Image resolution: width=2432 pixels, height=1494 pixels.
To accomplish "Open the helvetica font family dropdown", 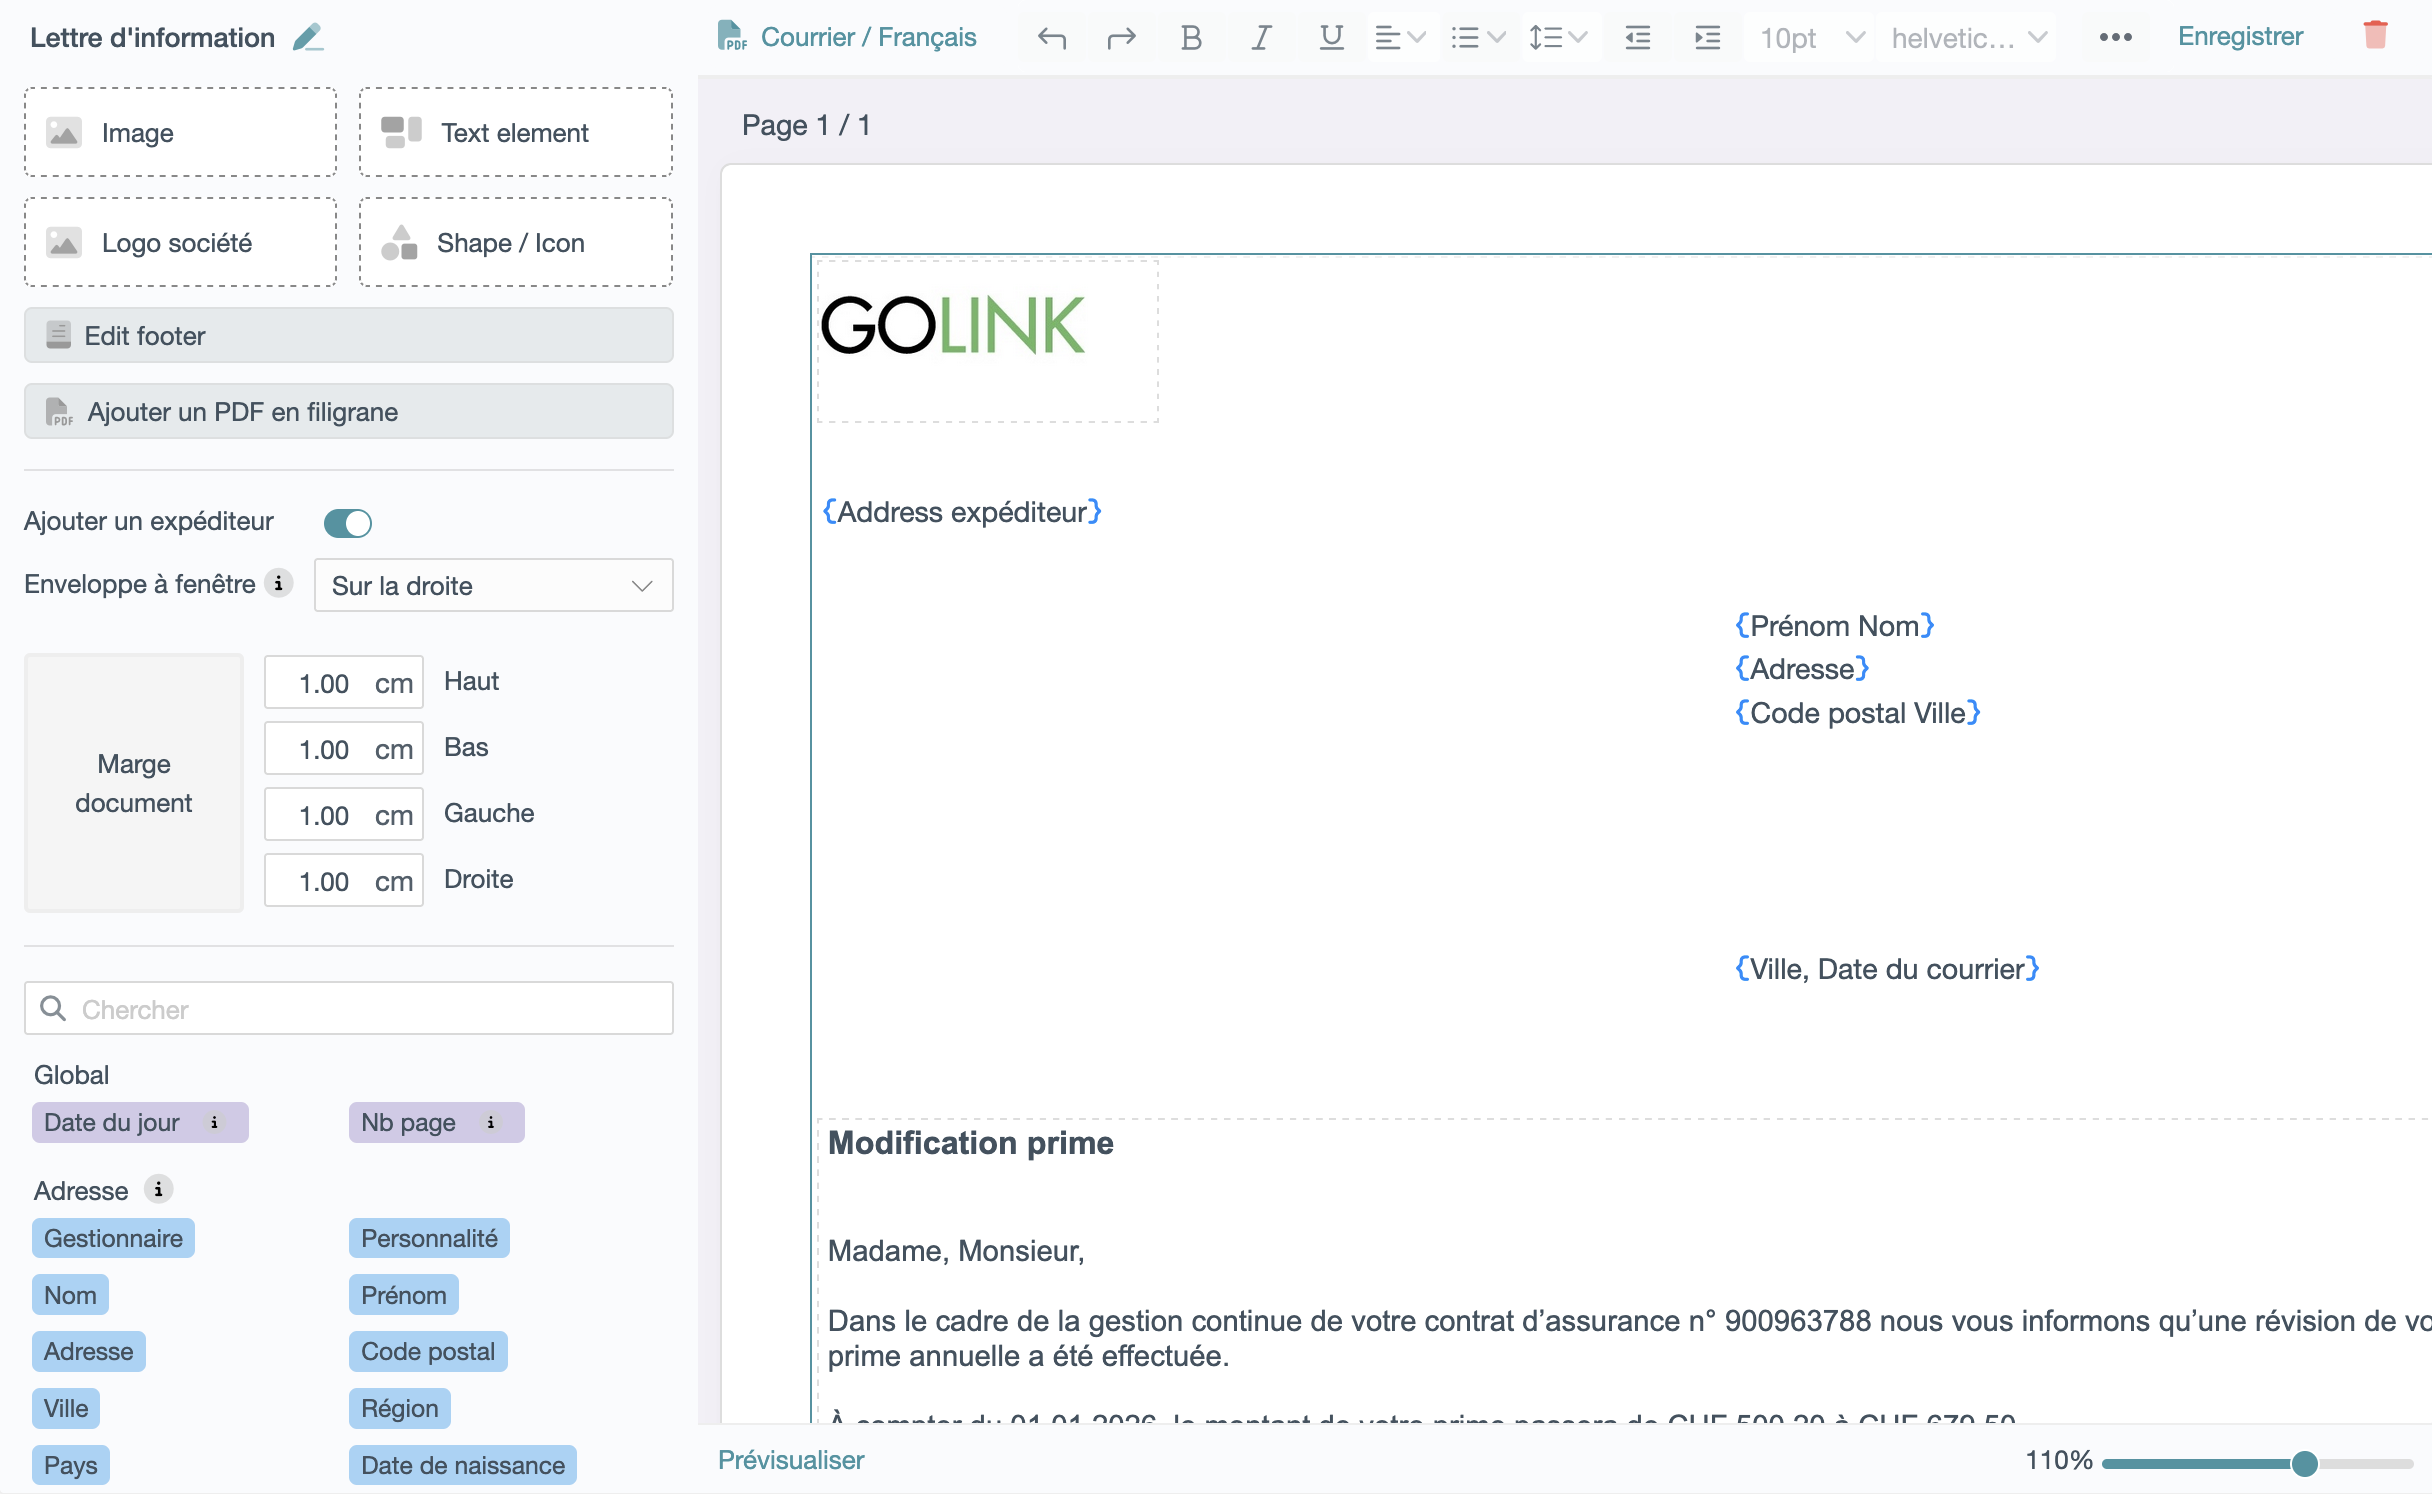I will (1966, 38).
